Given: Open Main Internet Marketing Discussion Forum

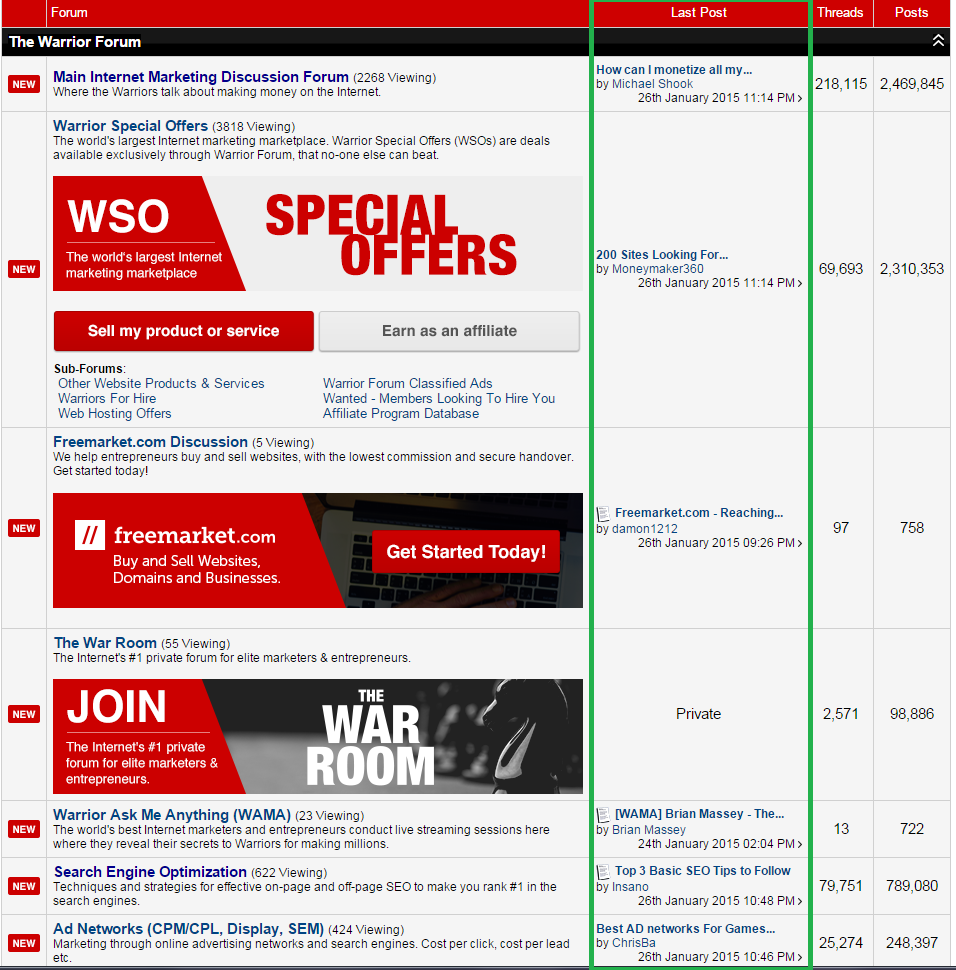Looking at the screenshot, I should (200, 77).
